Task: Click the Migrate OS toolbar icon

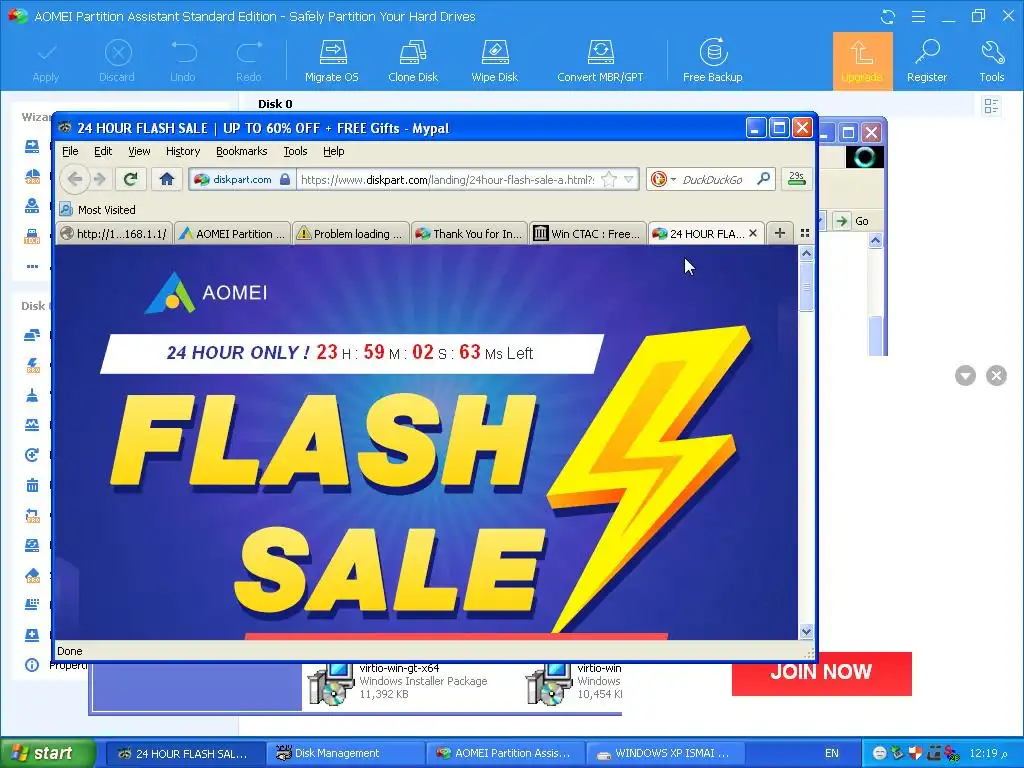Action: (x=332, y=61)
